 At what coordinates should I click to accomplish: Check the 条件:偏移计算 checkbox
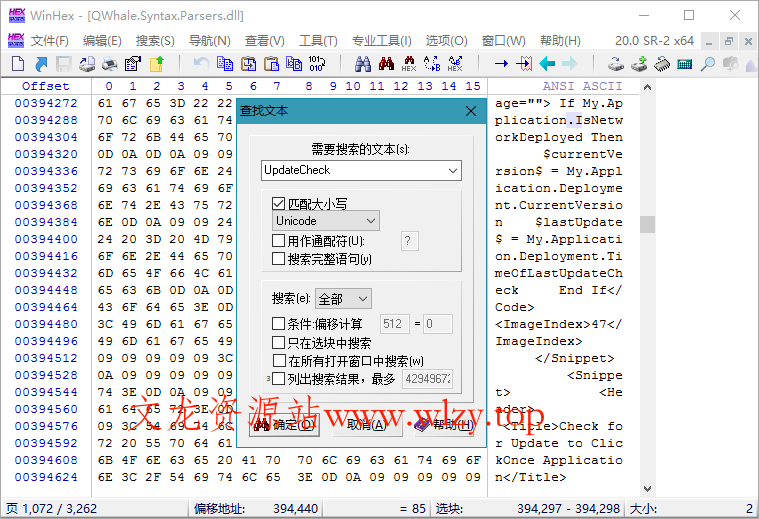pos(278,323)
